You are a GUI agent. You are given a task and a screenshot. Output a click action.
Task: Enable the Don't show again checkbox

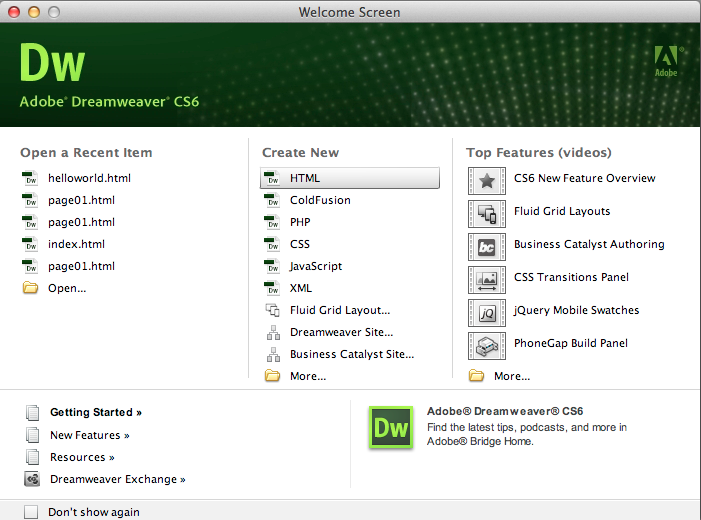(31, 512)
